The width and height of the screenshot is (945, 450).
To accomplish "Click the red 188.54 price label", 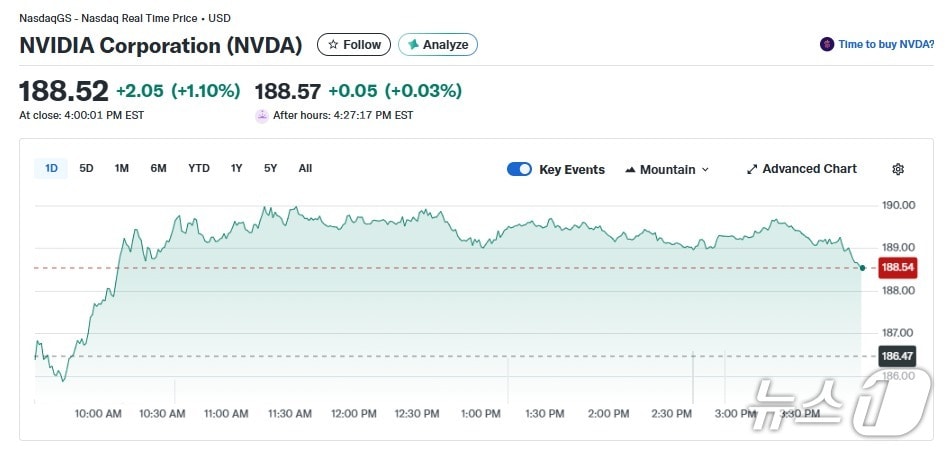I will point(897,268).
